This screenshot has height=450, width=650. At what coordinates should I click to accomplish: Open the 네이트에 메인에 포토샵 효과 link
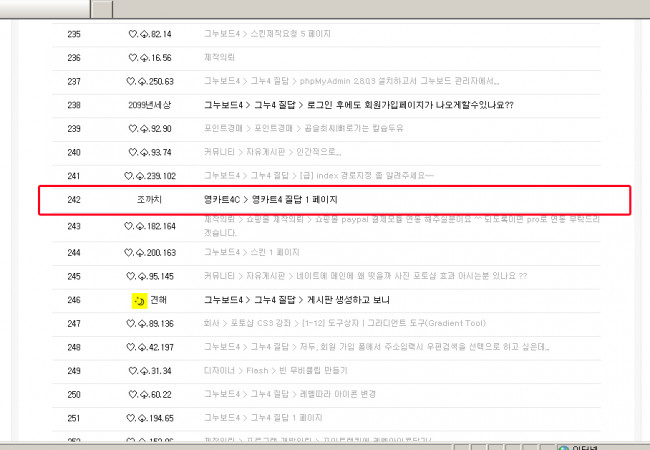[366, 276]
